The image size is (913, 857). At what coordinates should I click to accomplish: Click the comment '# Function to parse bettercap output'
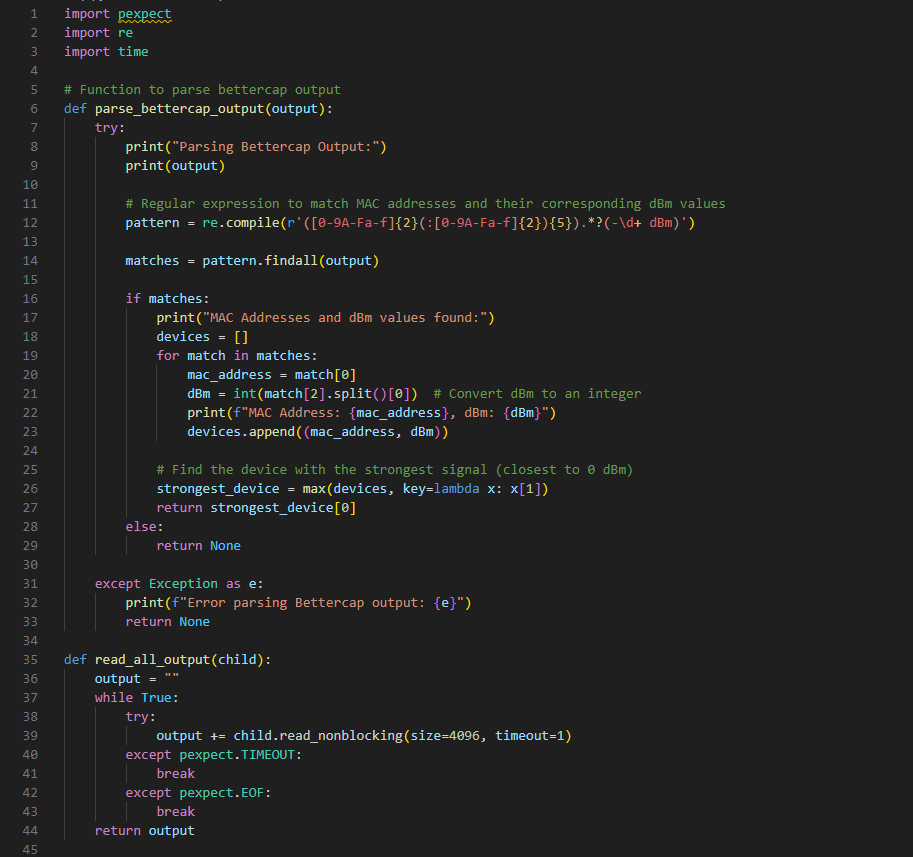(202, 90)
